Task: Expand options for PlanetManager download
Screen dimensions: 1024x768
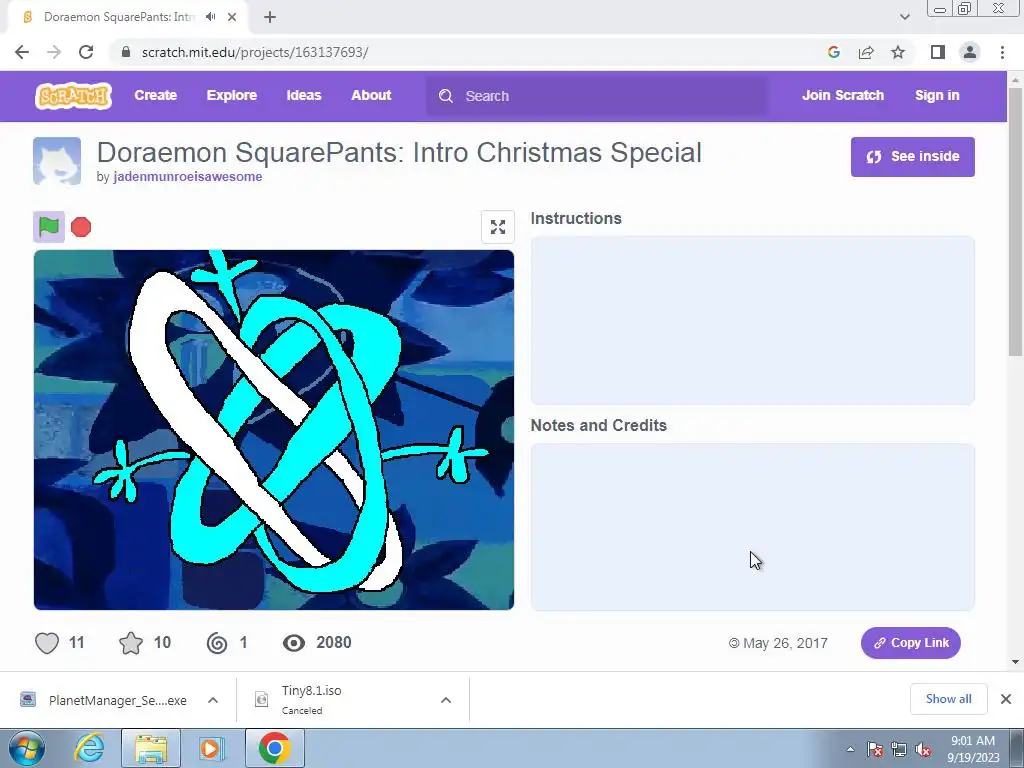Action: tap(213, 700)
